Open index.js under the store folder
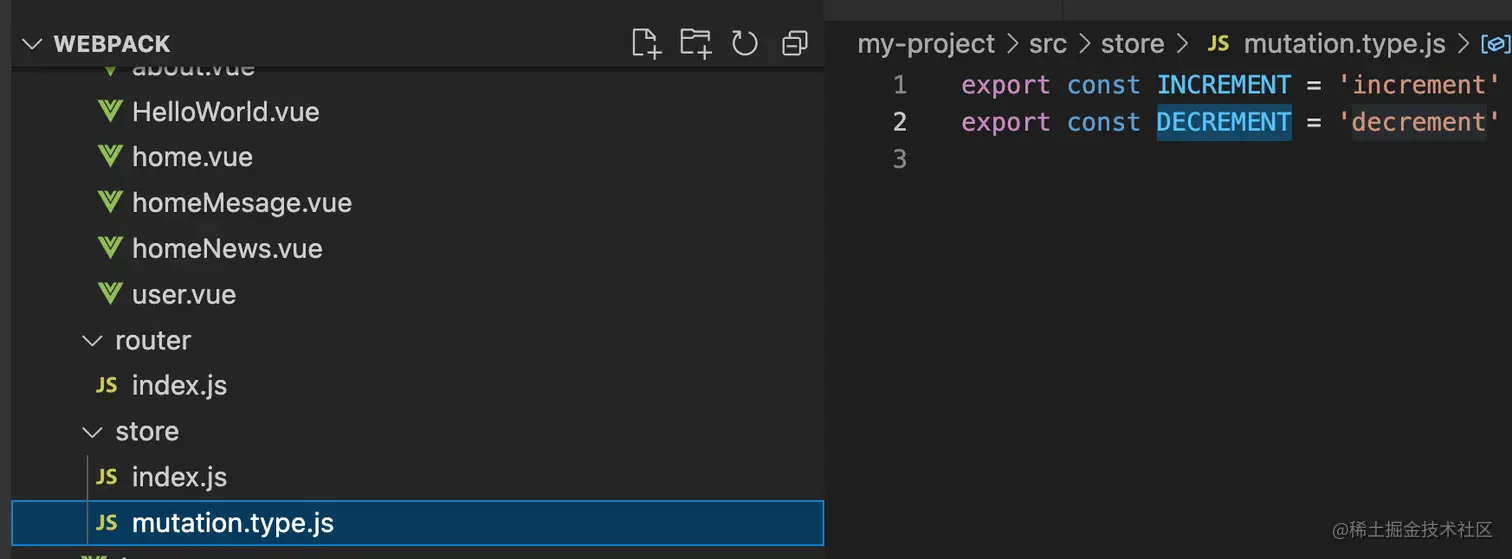This screenshot has width=1512, height=559. 179,477
